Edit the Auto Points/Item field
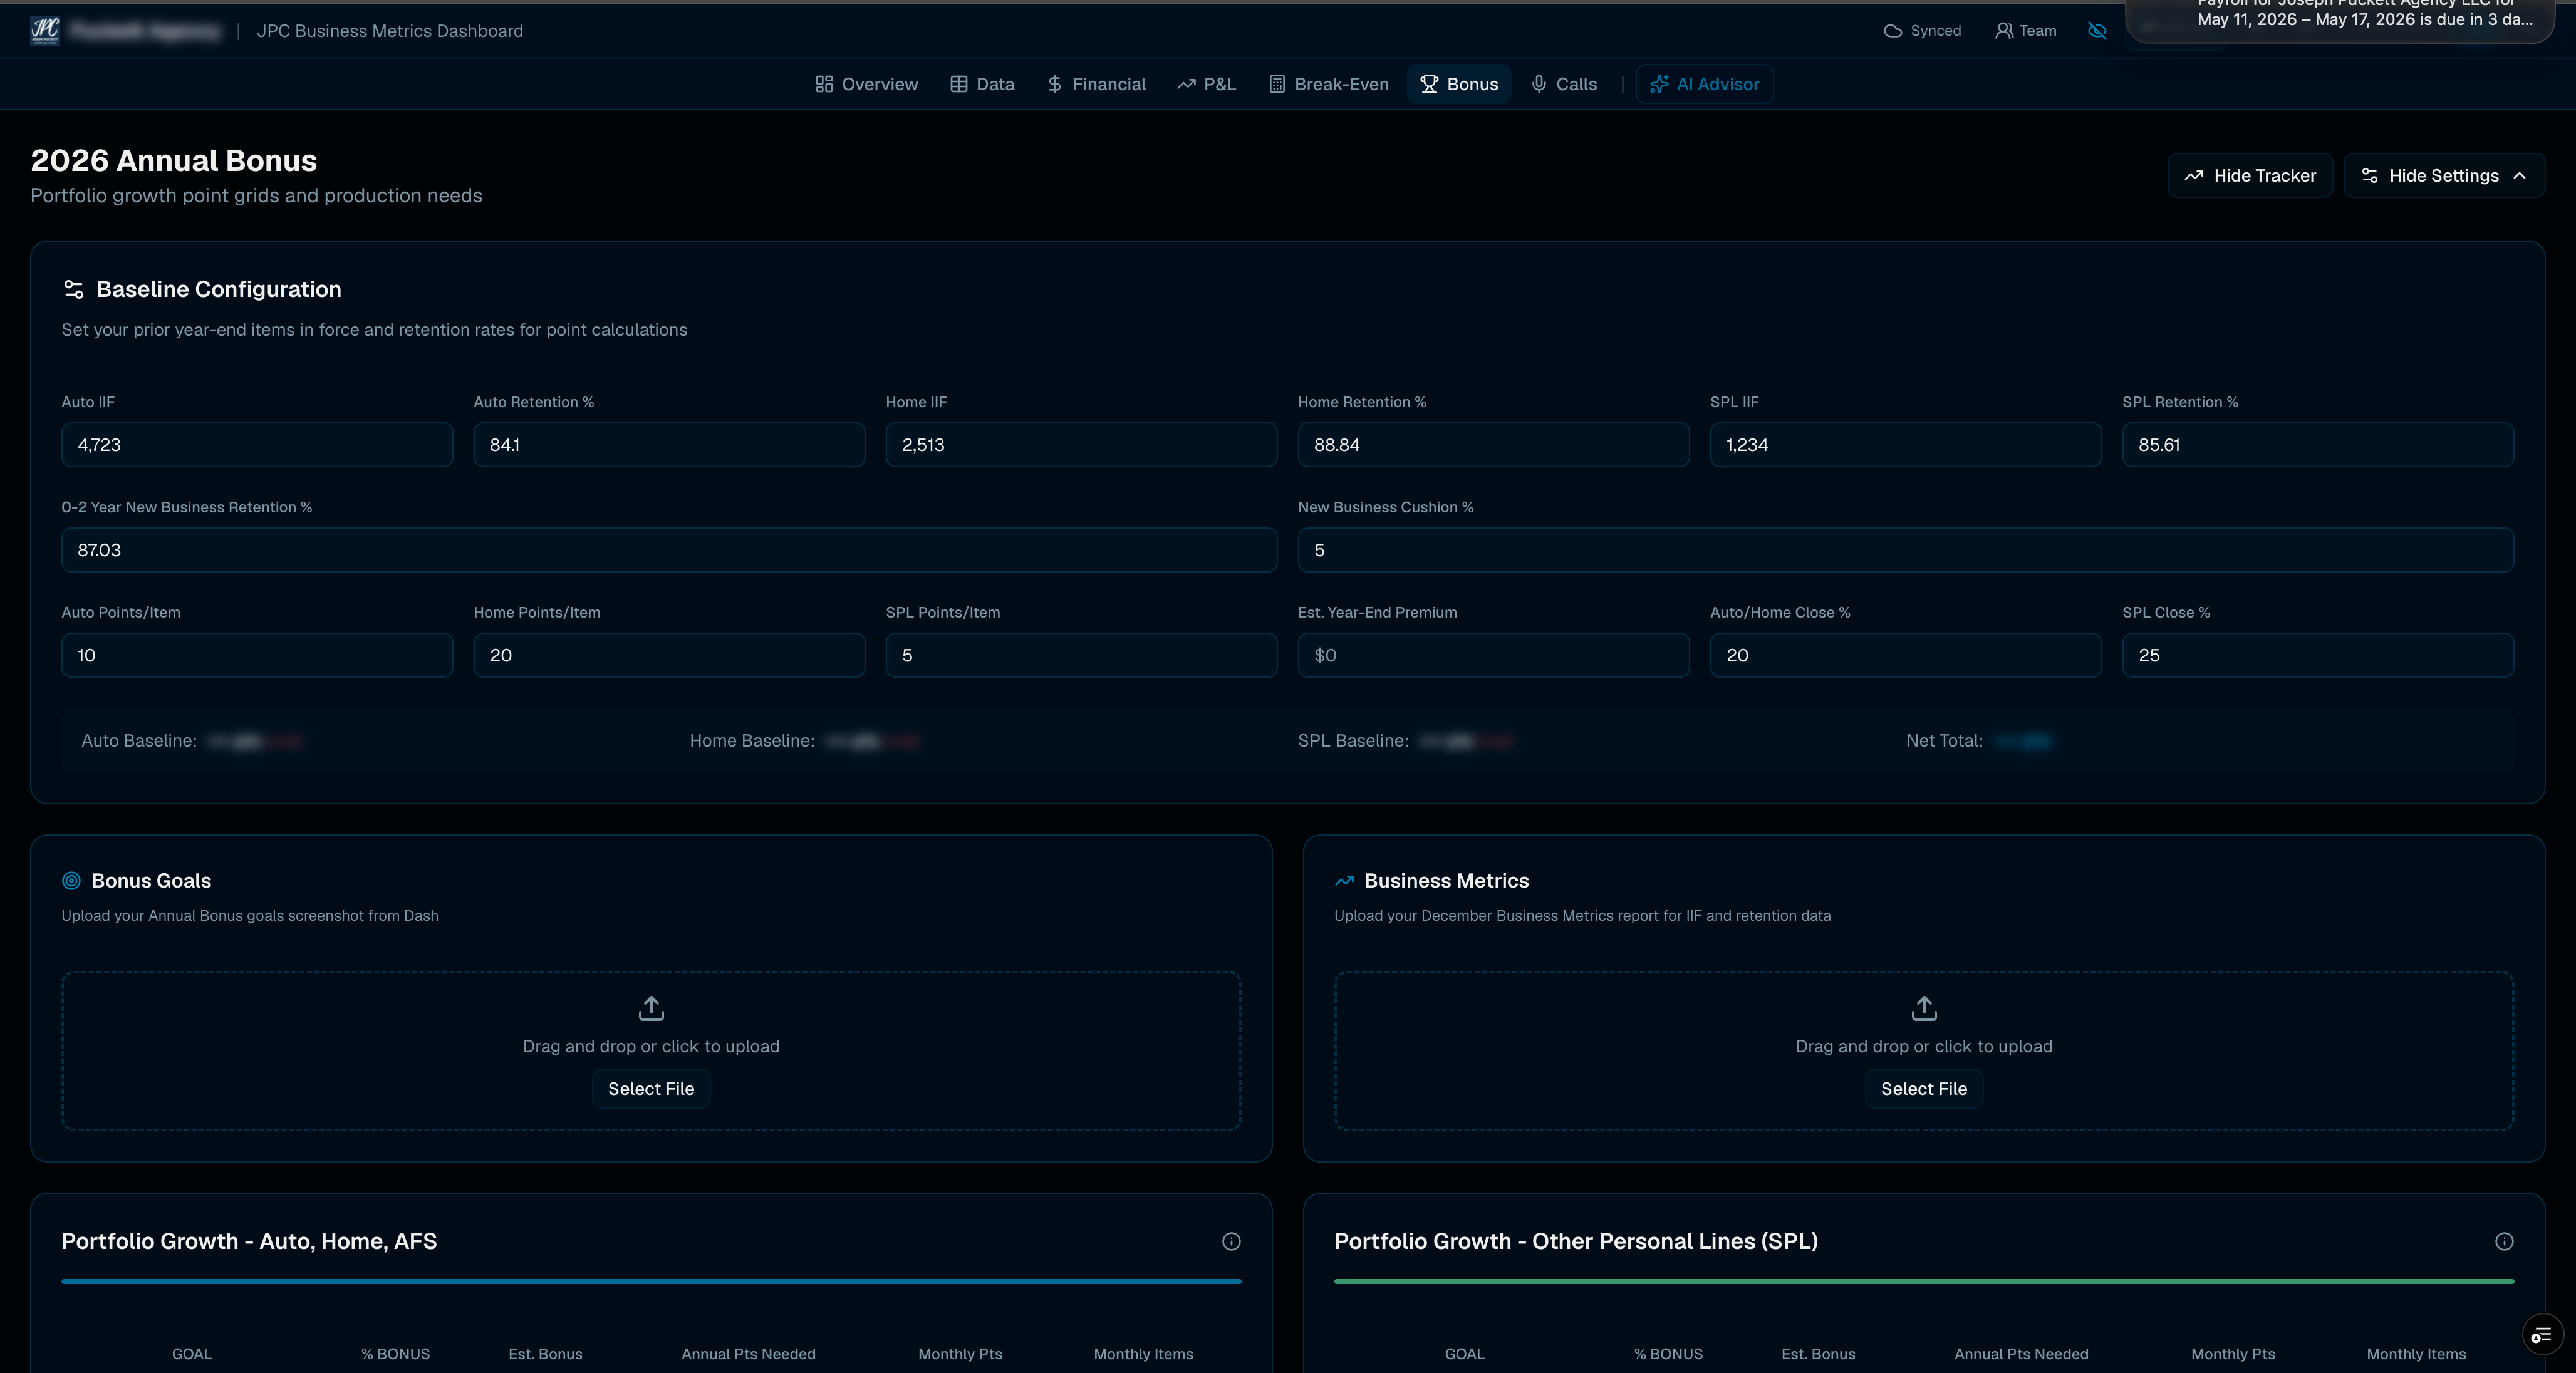 point(257,655)
